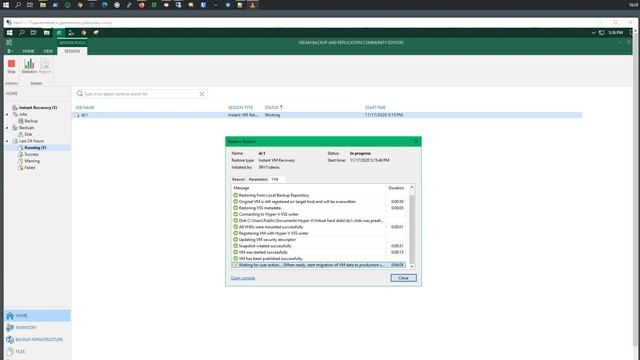The image size is (640, 360).
Task: Sort by the START TIME column header
Action: 375,107
